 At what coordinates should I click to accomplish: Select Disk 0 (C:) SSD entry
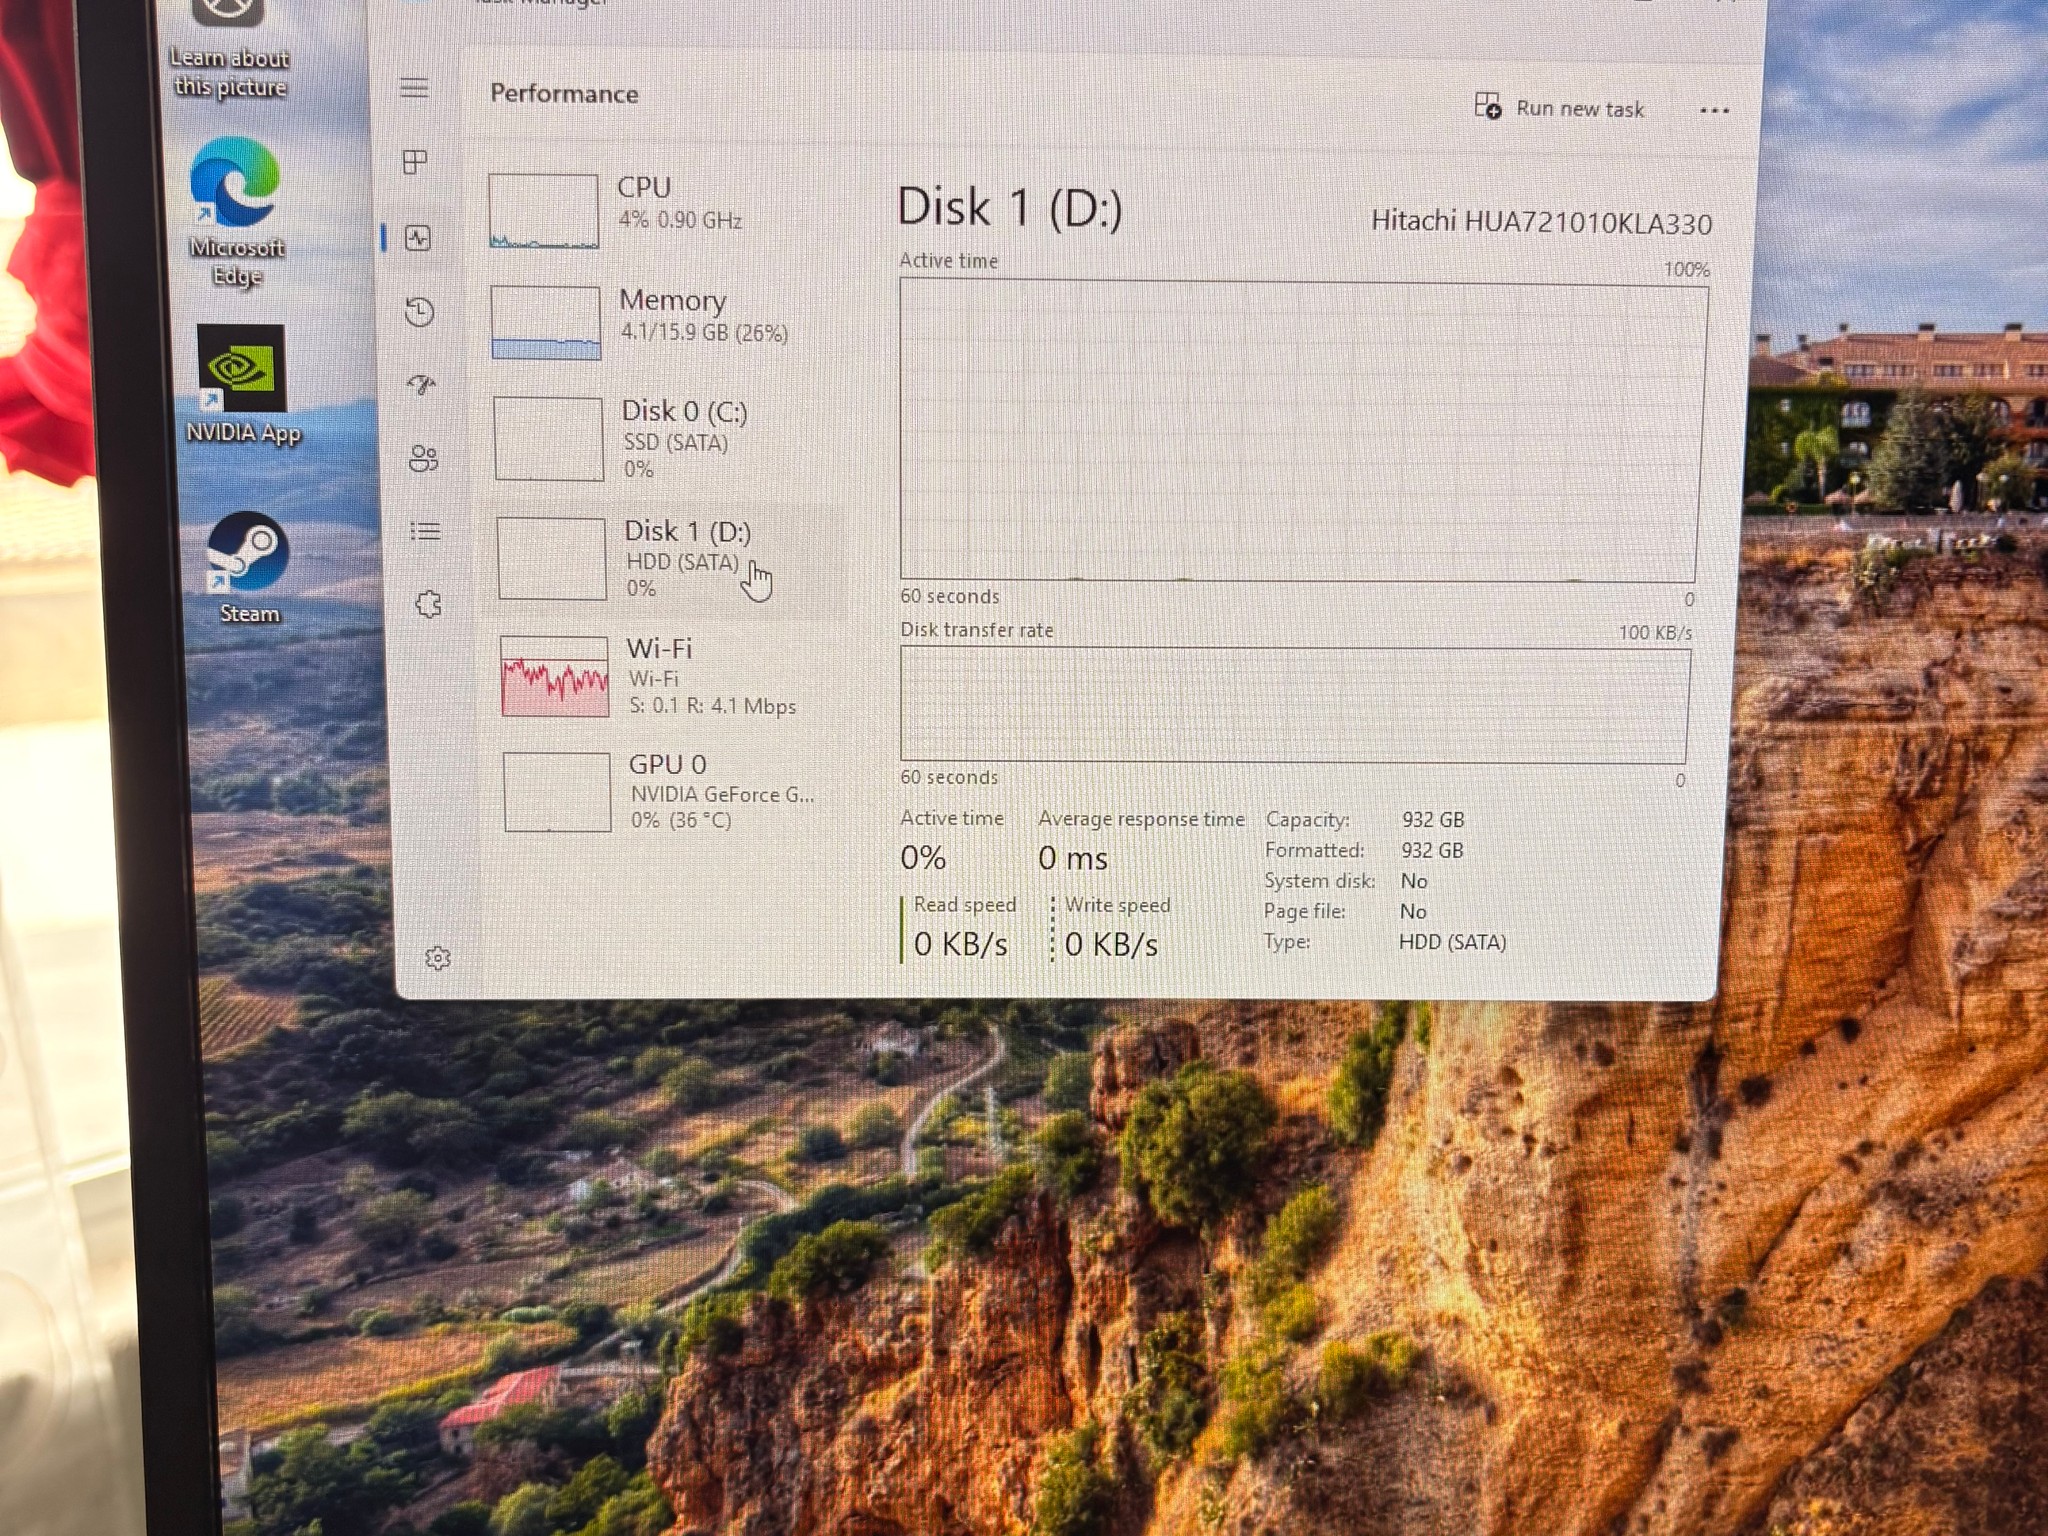point(664,439)
